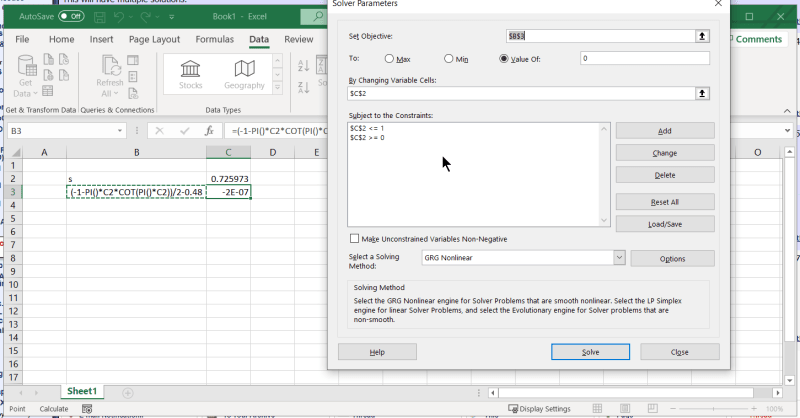Expand the Data Types gallery More arrow

click(x=278, y=88)
